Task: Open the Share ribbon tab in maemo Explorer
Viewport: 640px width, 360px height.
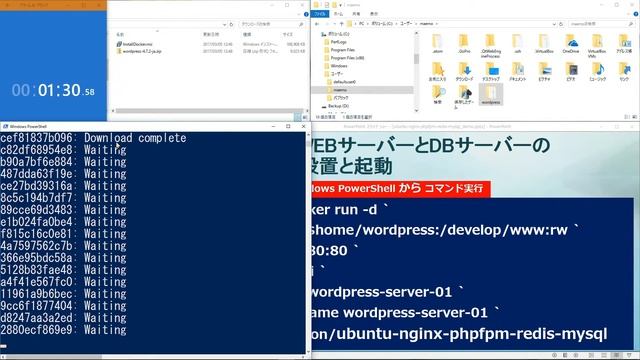Action: coord(356,14)
